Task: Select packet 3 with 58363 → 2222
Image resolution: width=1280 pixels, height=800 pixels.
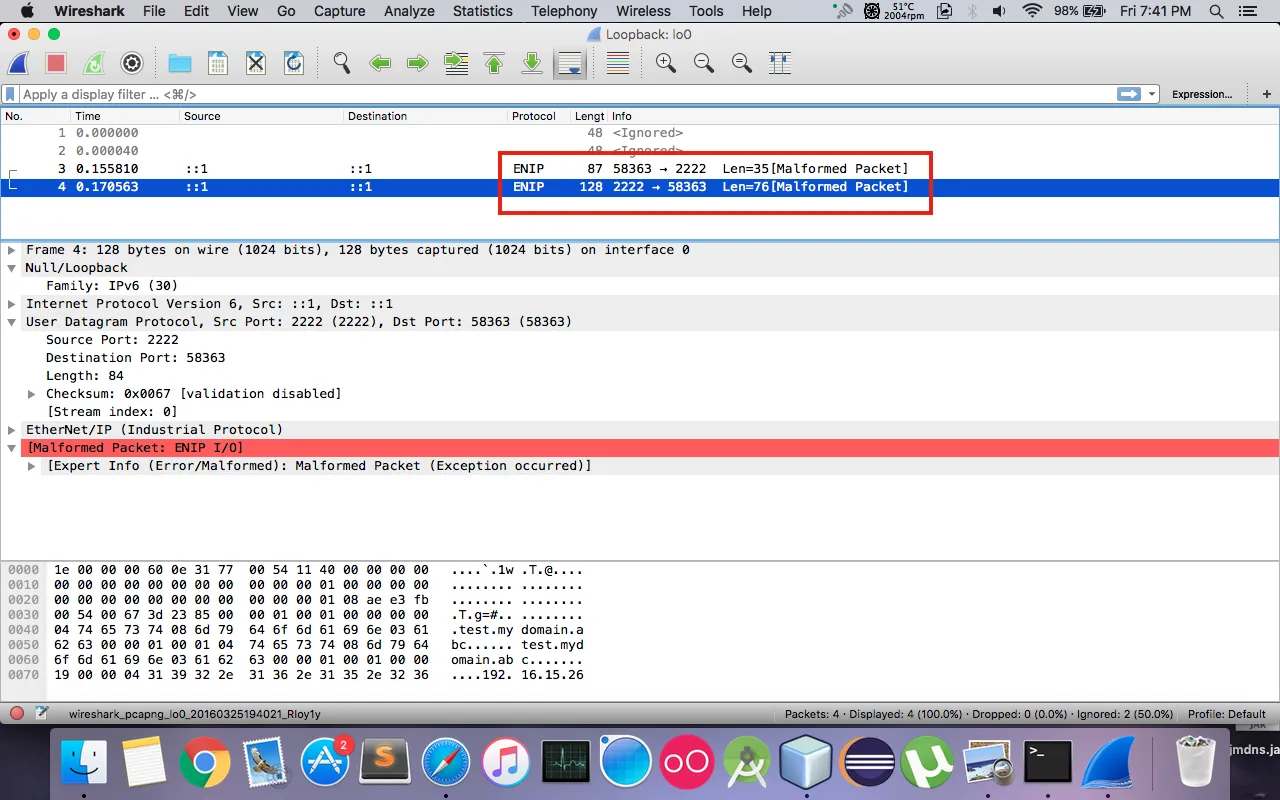Action: coord(640,169)
